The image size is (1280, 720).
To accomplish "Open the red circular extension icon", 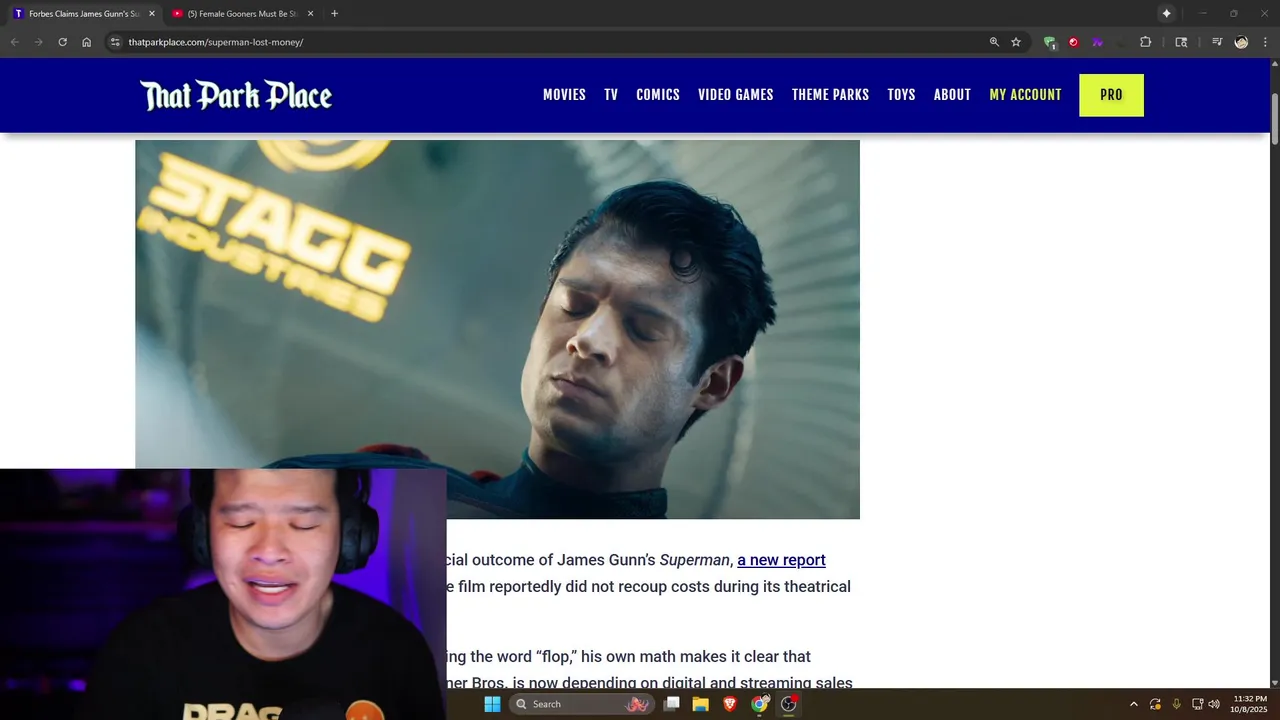I will [1073, 42].
